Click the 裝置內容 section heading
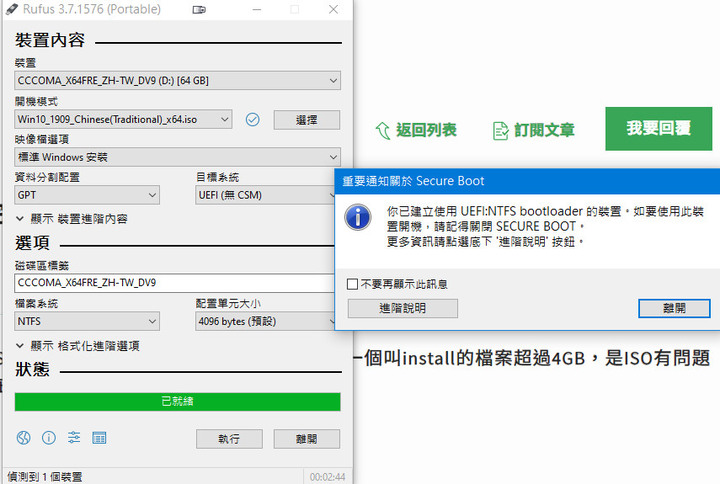Screen dimensions: 720x484 [x=50, y=40]
